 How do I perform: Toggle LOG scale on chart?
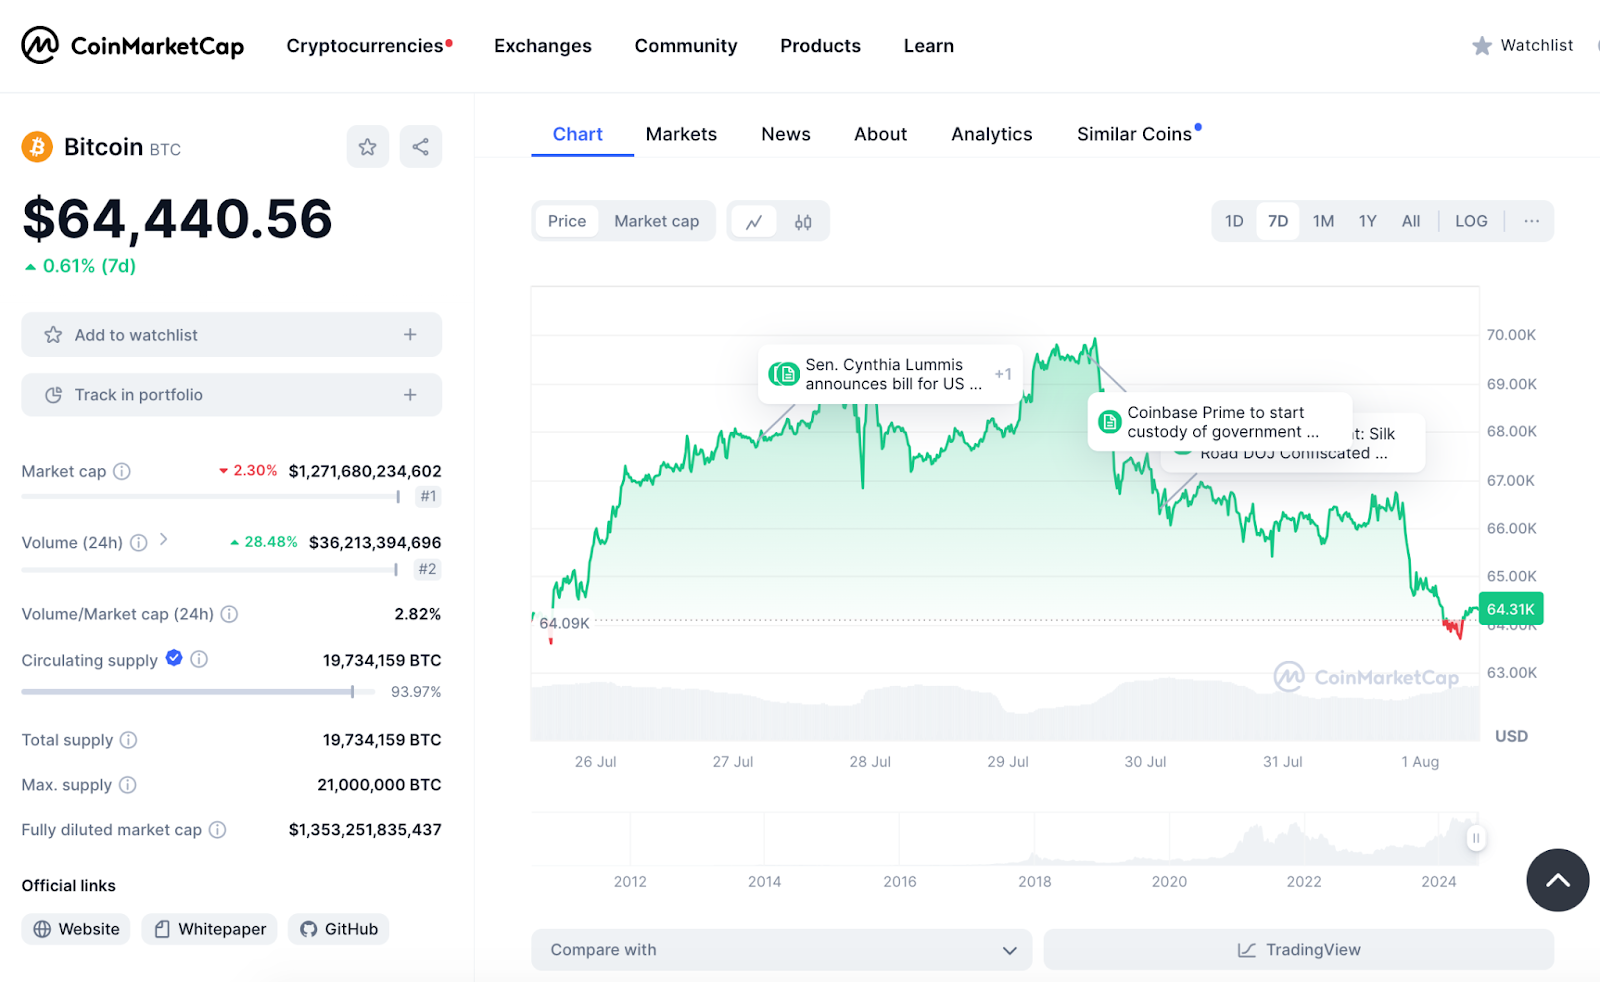coord(1471,221)
